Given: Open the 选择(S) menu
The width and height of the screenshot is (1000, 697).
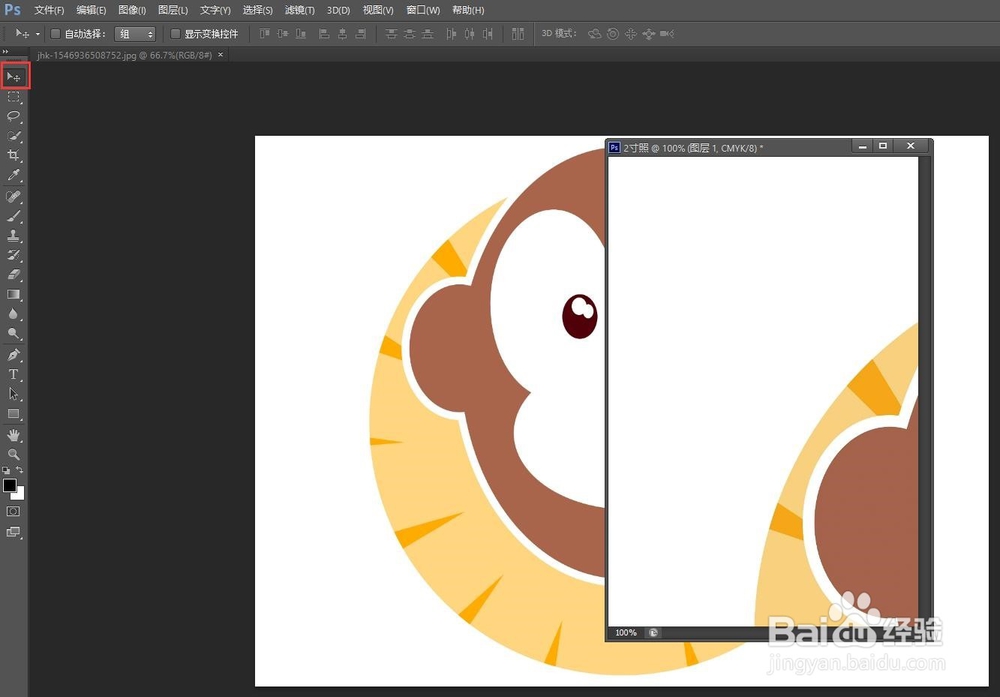Looking at the screenshot, I should tap(258, 10).
